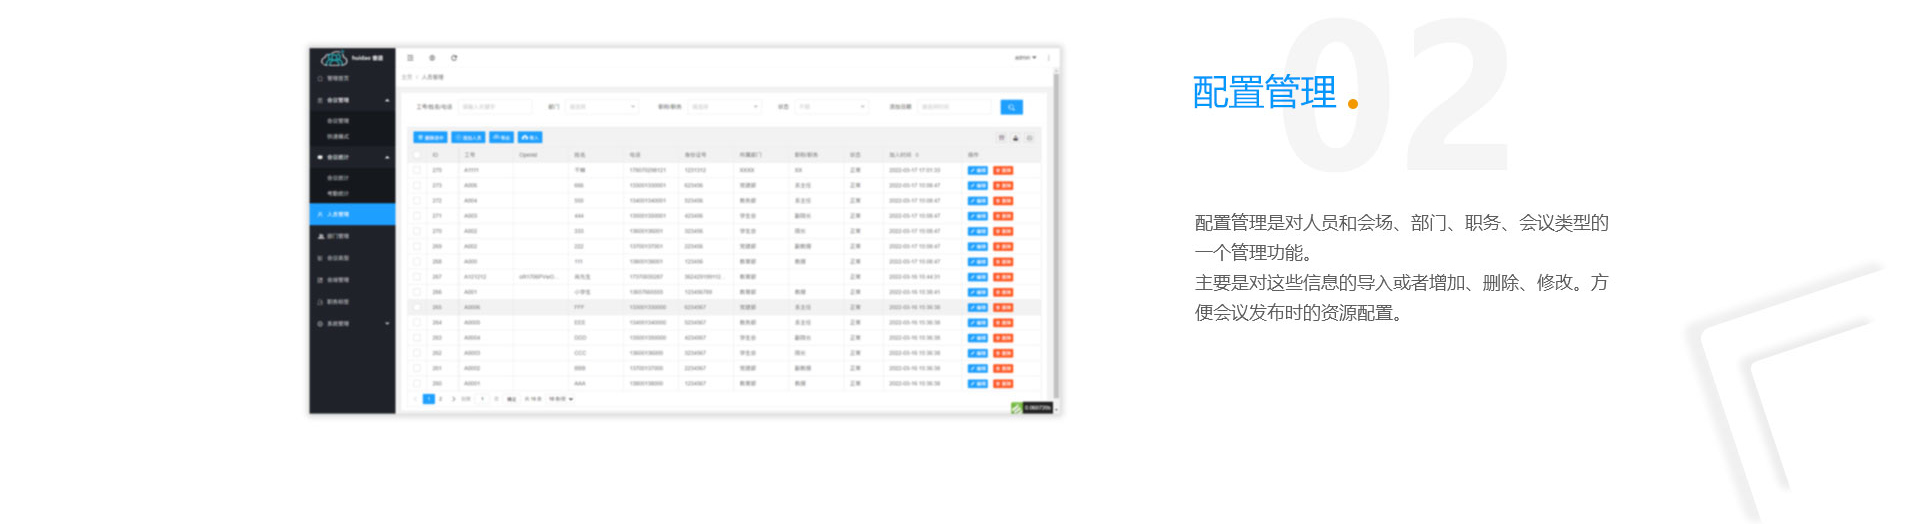Go to previous page with left arrow

(x=417, y=399)
